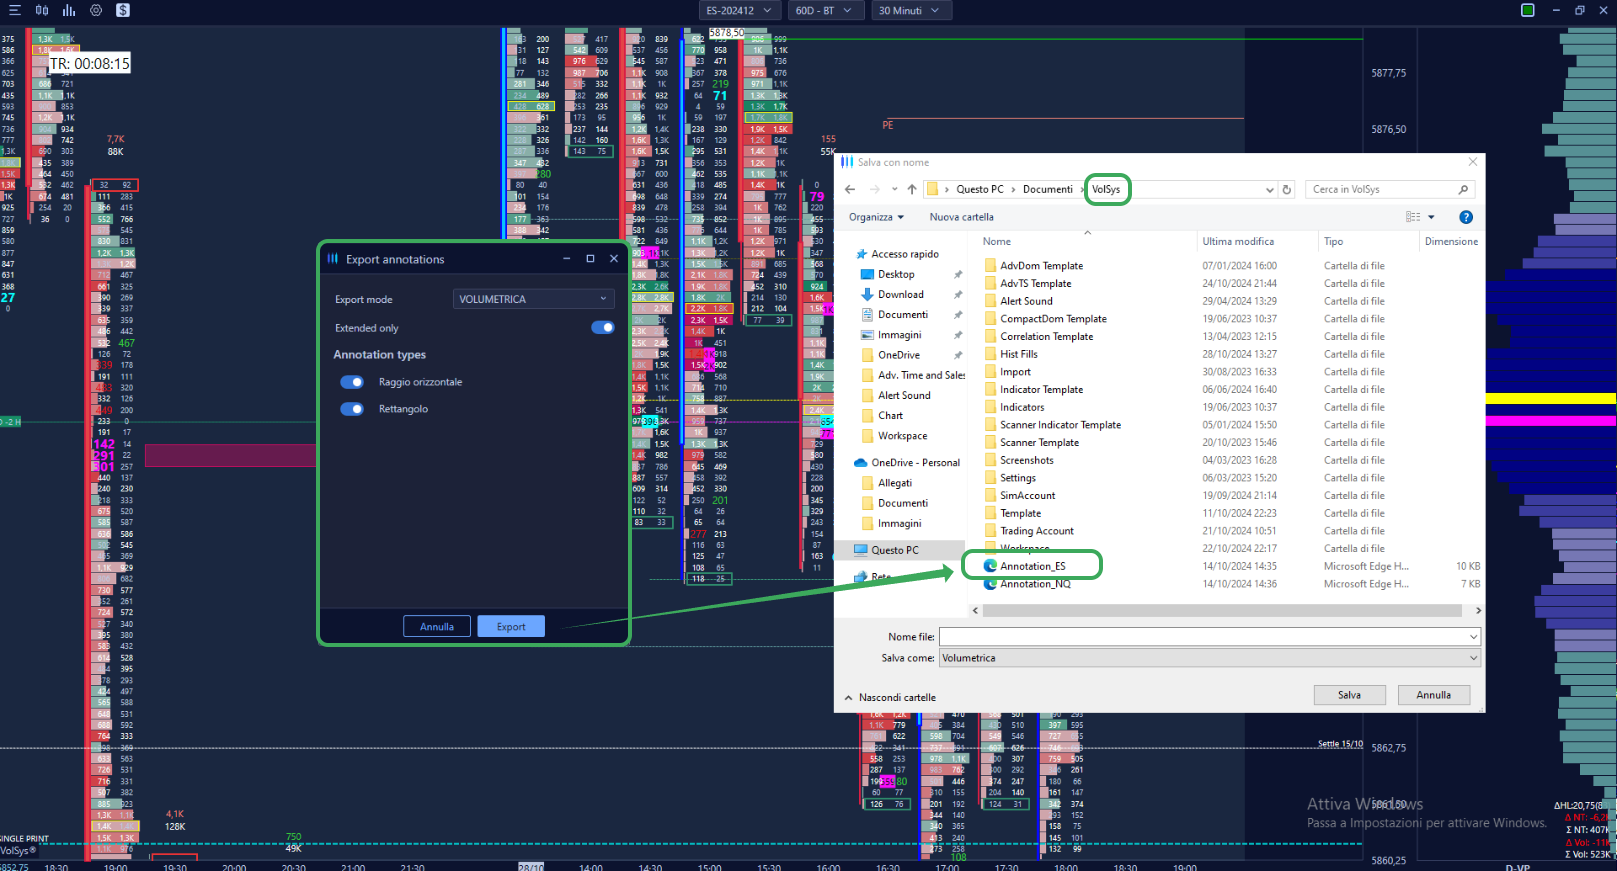The height and width of the screenshot is (871, 1617).
Task: Click the green square status icon
Action: click(1528, 10)
